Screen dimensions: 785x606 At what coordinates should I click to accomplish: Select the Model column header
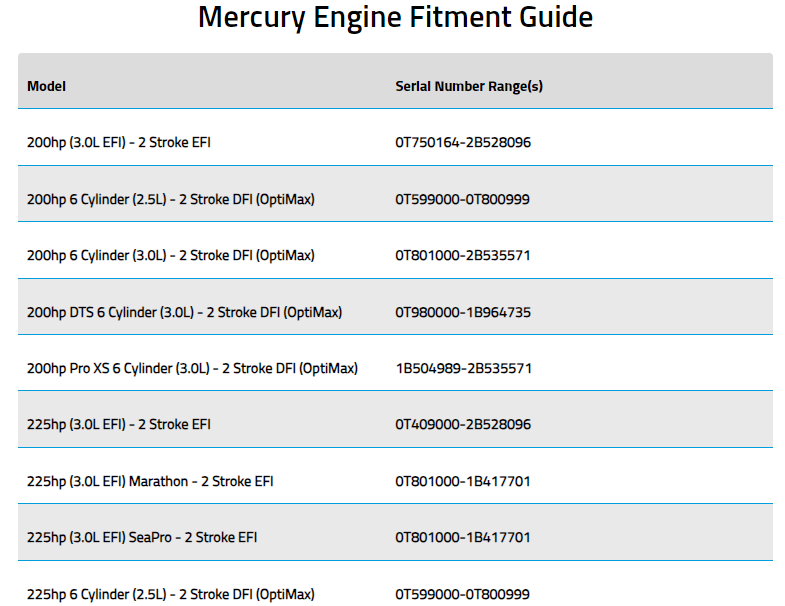pyautogui.click(x=46, y=86)
